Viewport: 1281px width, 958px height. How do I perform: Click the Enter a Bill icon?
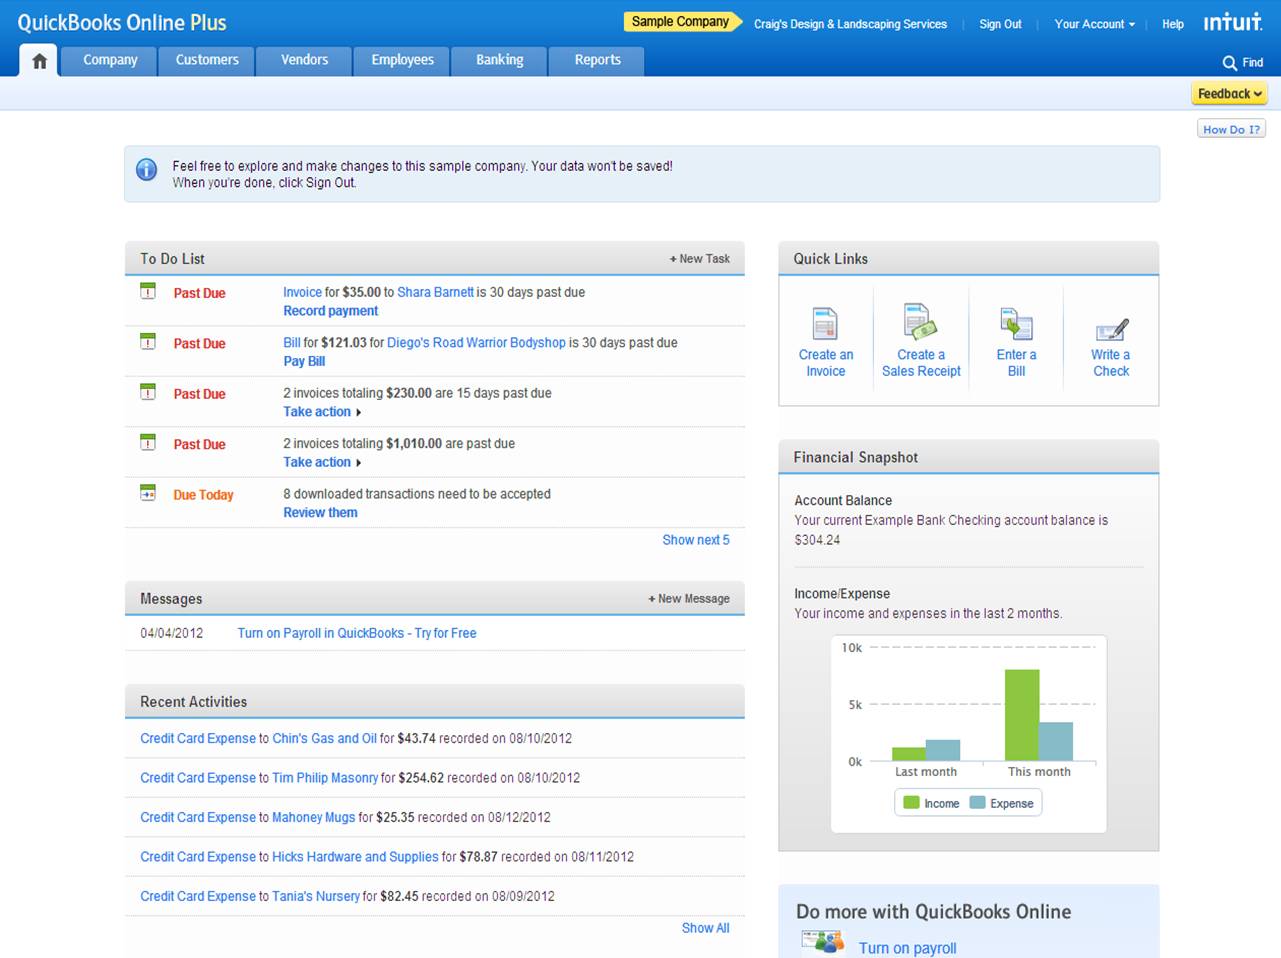click(1016, 323)
